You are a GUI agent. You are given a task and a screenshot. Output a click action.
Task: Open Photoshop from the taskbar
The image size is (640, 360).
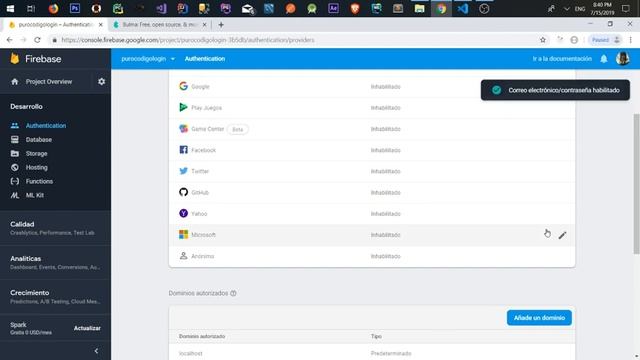(75, 8)
